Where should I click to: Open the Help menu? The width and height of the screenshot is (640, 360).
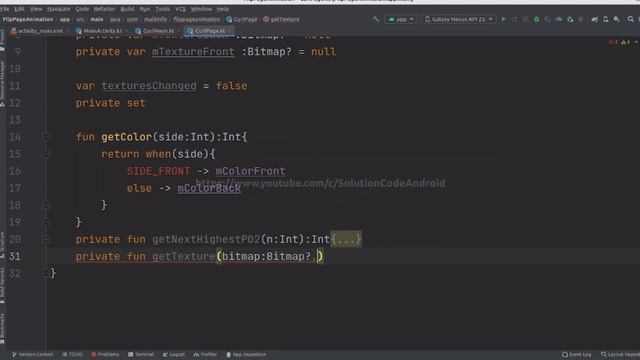pos(222,9)
